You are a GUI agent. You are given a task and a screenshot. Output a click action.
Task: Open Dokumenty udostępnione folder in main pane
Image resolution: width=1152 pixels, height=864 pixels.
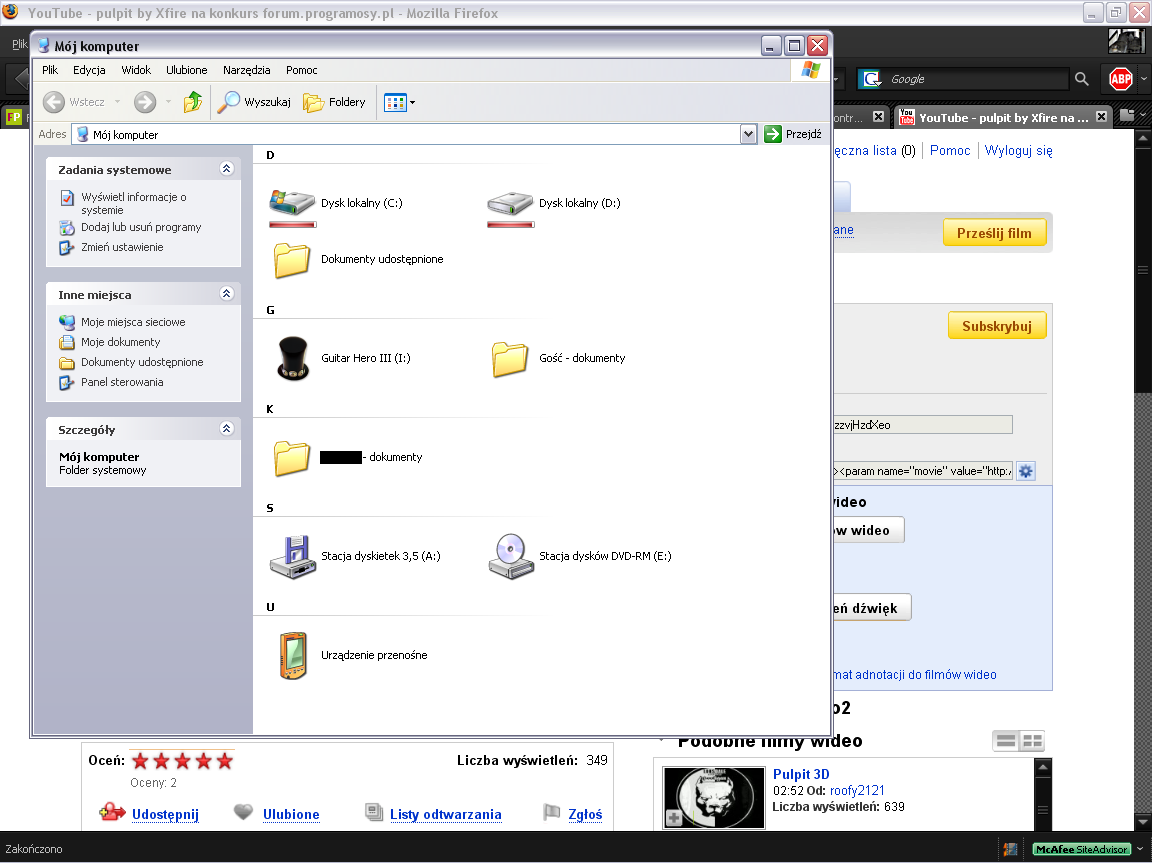357,259
